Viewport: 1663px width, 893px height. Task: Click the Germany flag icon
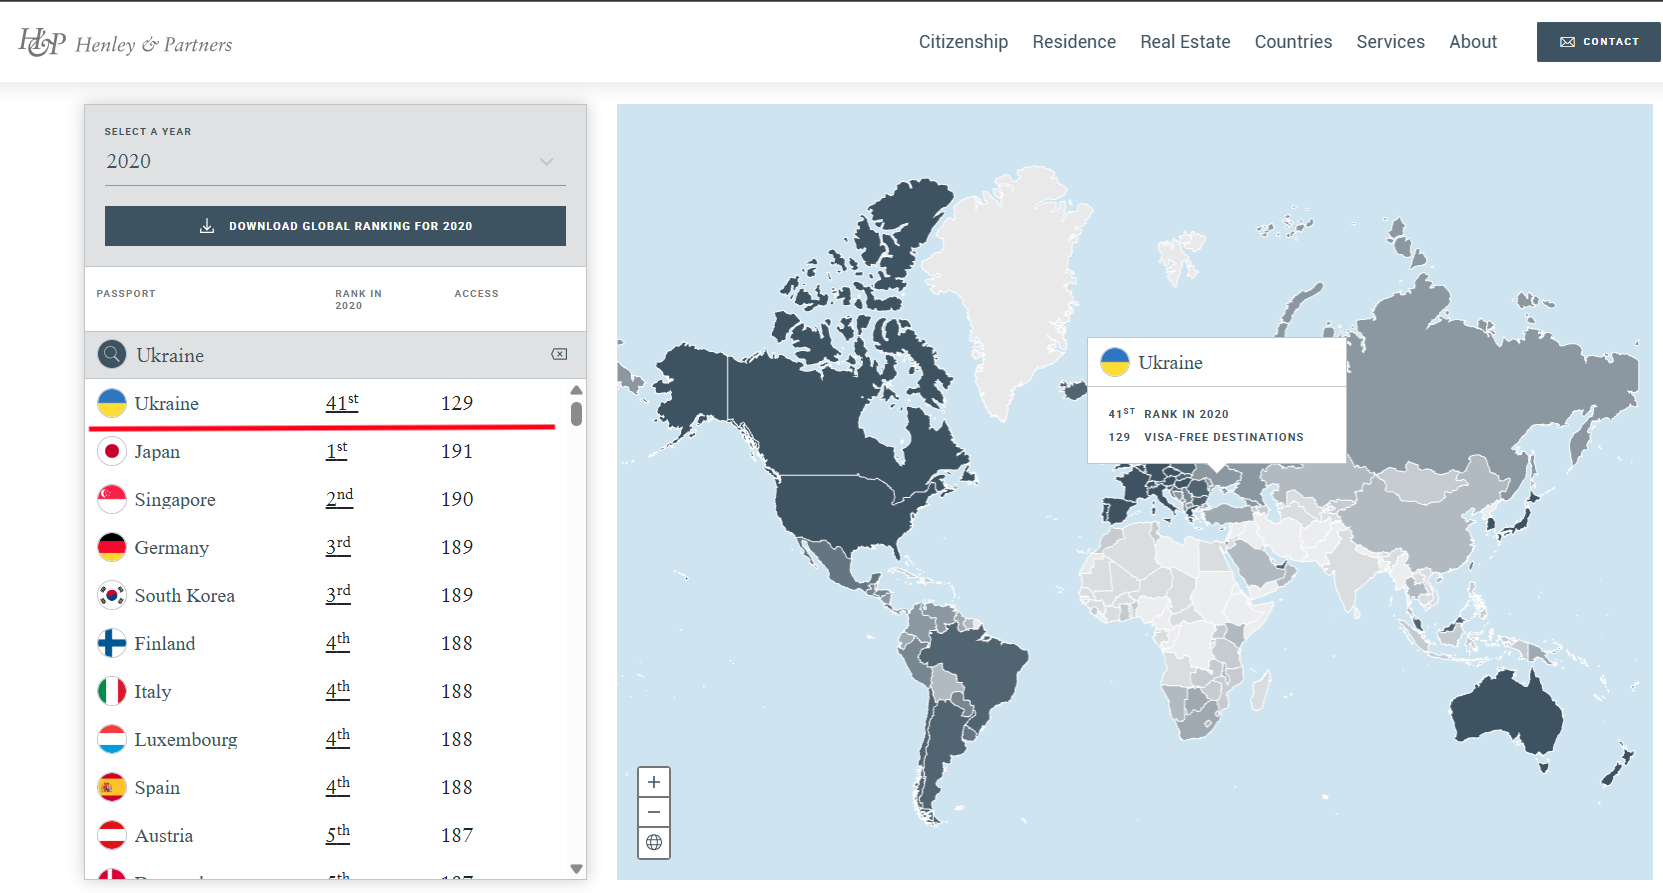[112, 547]
